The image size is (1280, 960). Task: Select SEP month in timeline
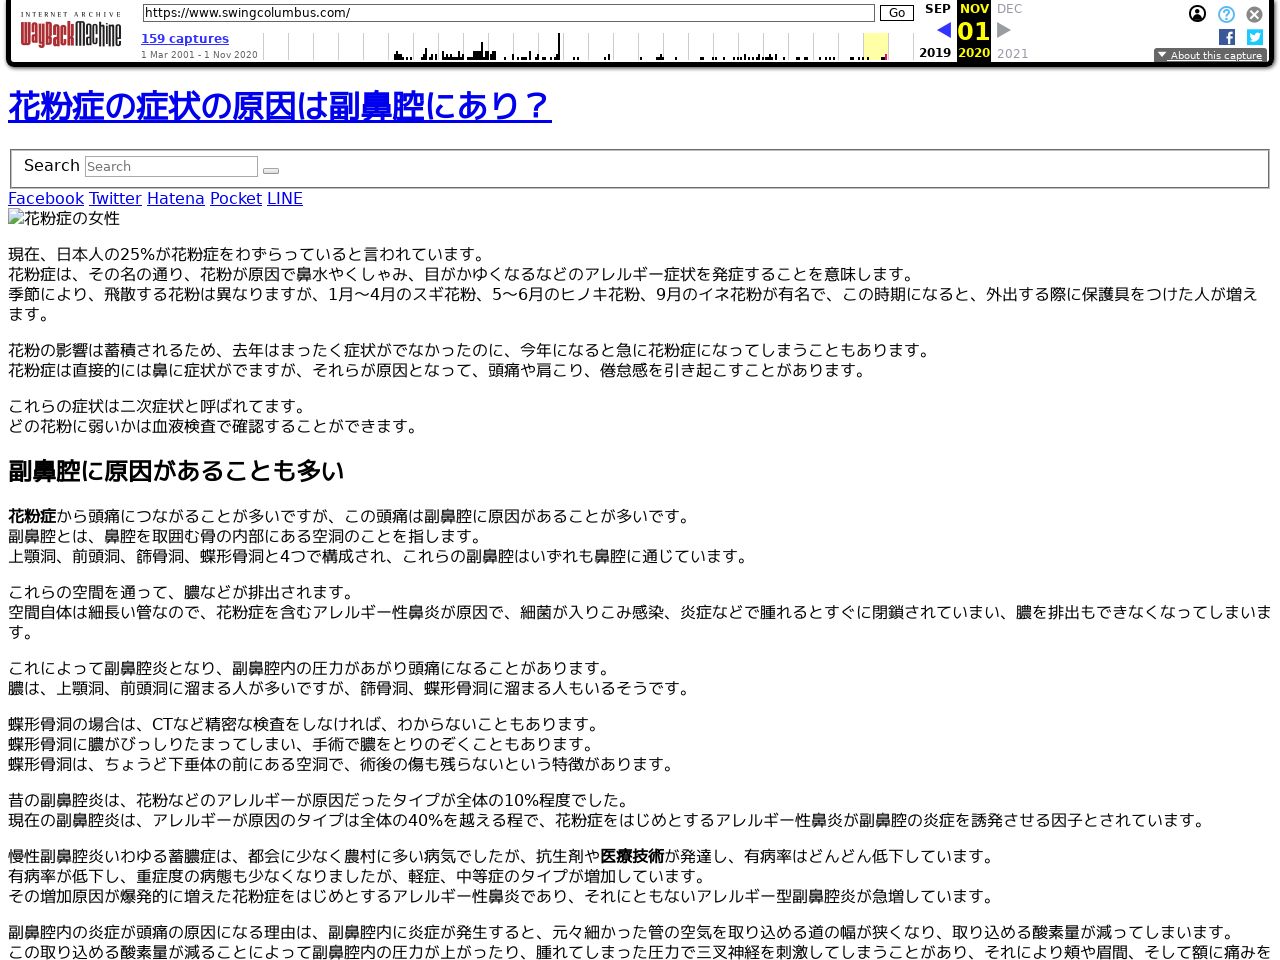click(x=937, y=9)
